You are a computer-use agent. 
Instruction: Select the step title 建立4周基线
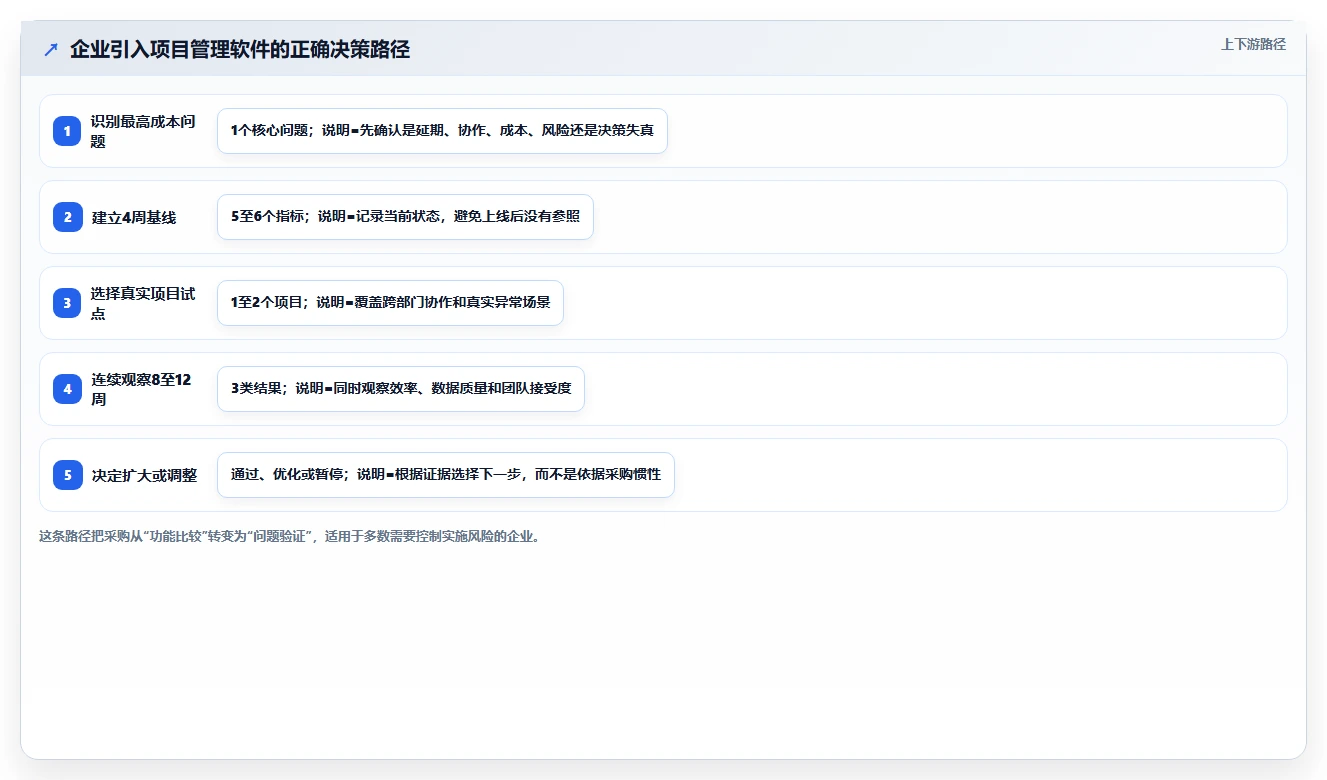[x=134, y=217]
